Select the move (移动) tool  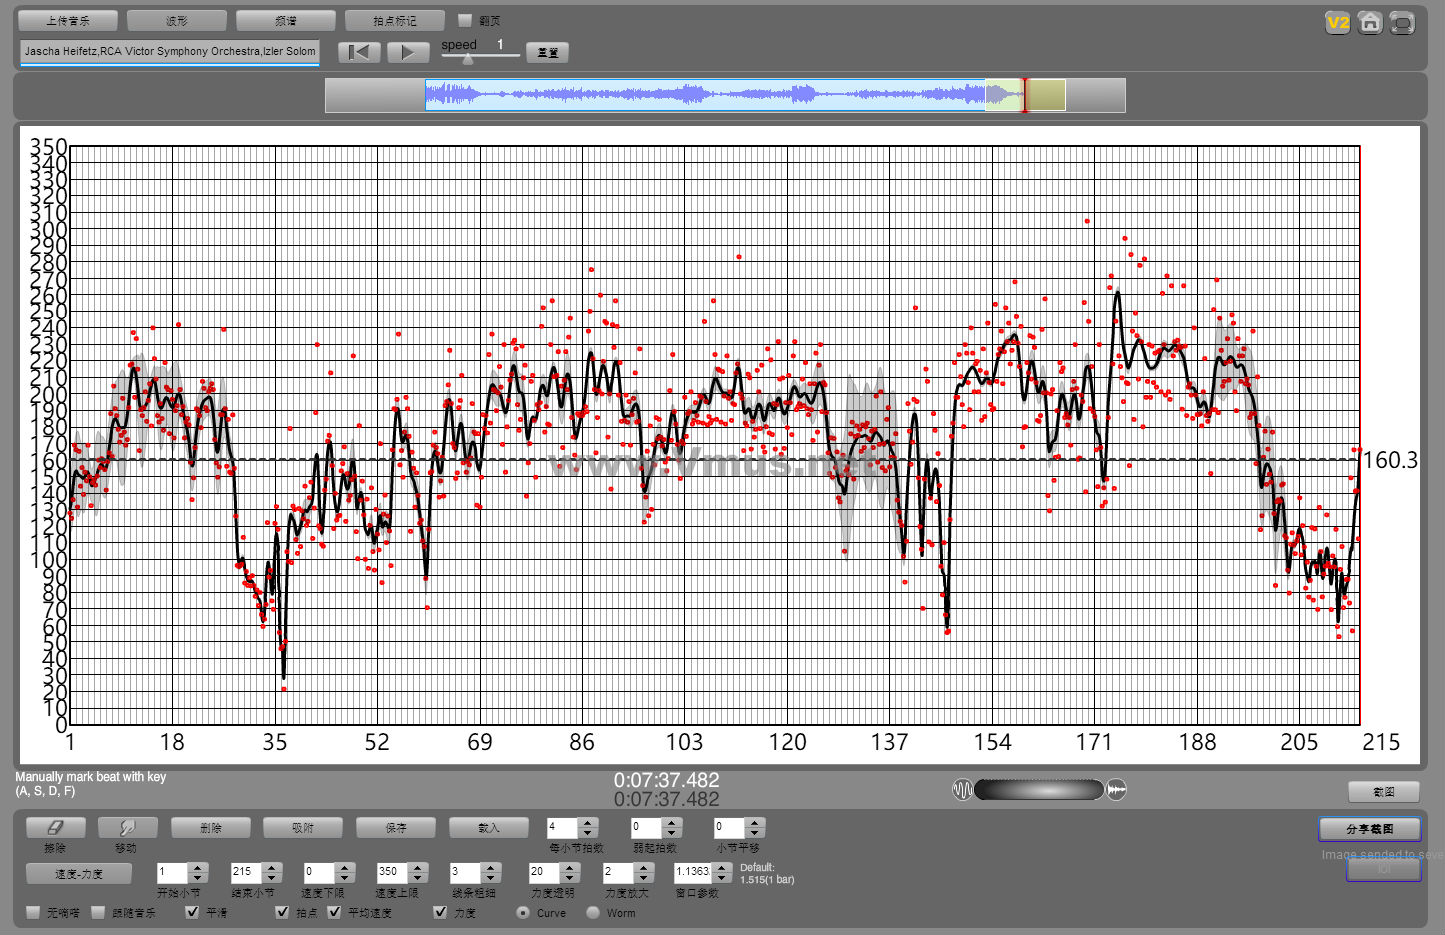[127, 828]
